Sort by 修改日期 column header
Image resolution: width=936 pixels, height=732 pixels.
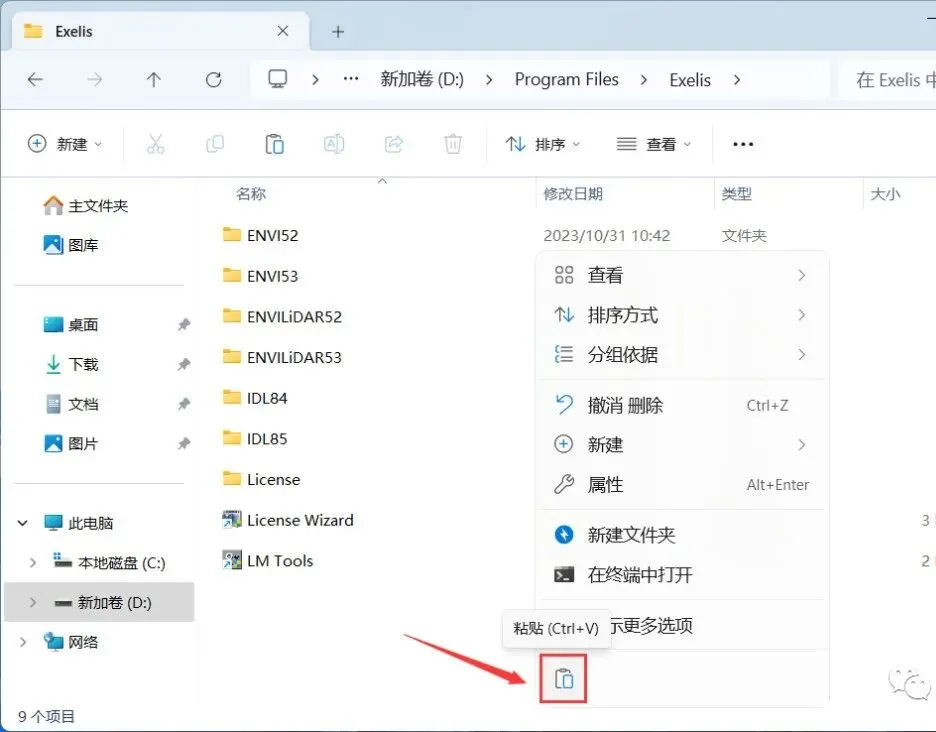coord(573,193)
